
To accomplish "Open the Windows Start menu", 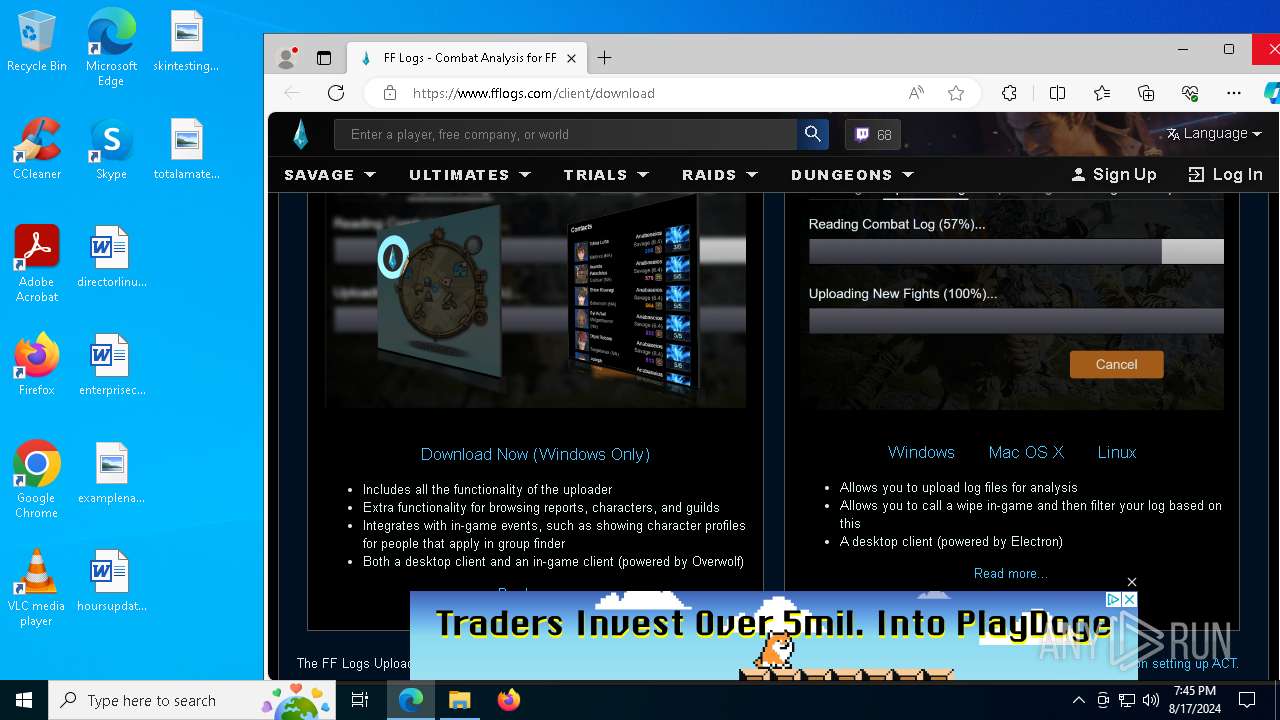I will [x=24, y=700].
